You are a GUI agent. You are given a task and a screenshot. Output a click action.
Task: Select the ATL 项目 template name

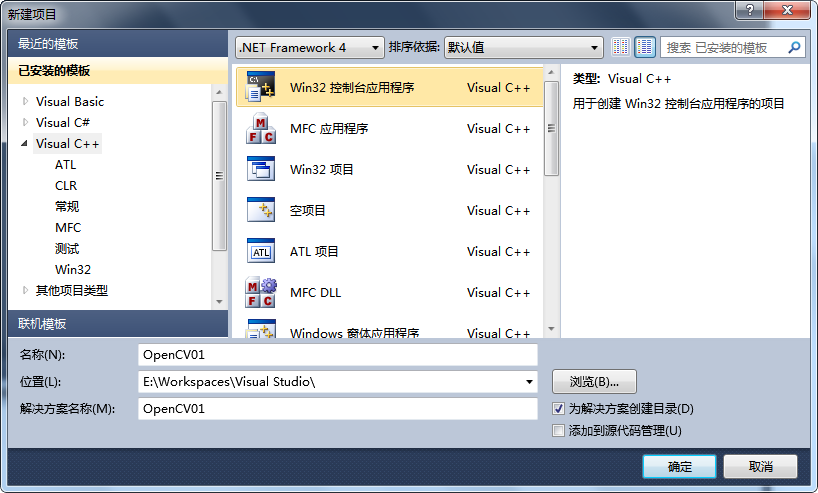(x=314, y=251)
